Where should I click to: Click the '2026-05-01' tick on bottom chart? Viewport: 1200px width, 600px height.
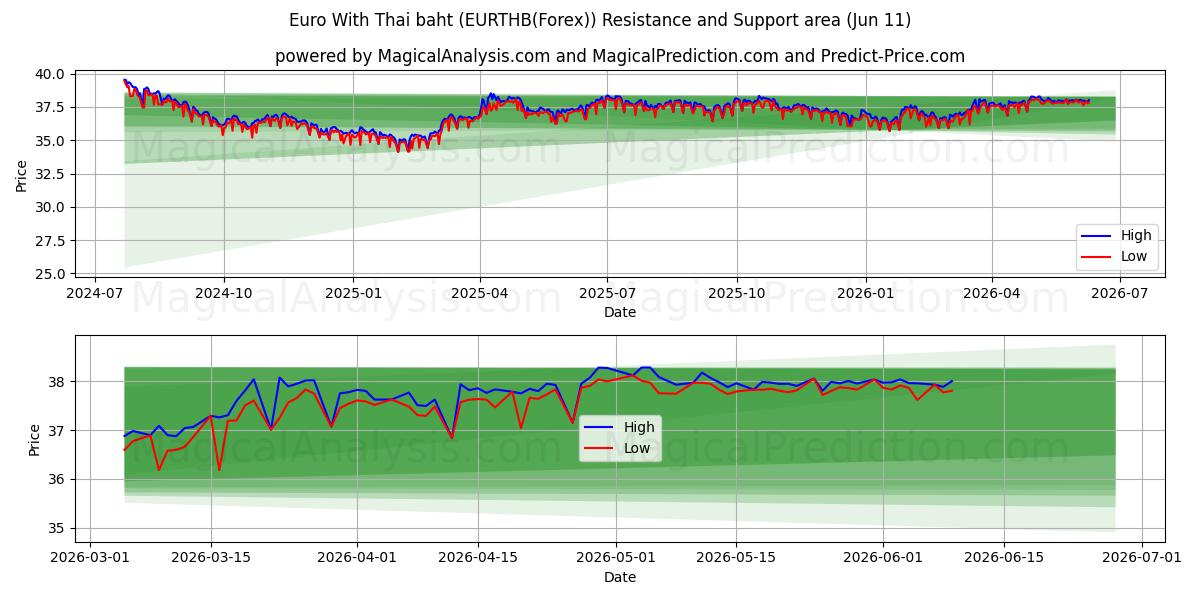click(x=614, y=558)
